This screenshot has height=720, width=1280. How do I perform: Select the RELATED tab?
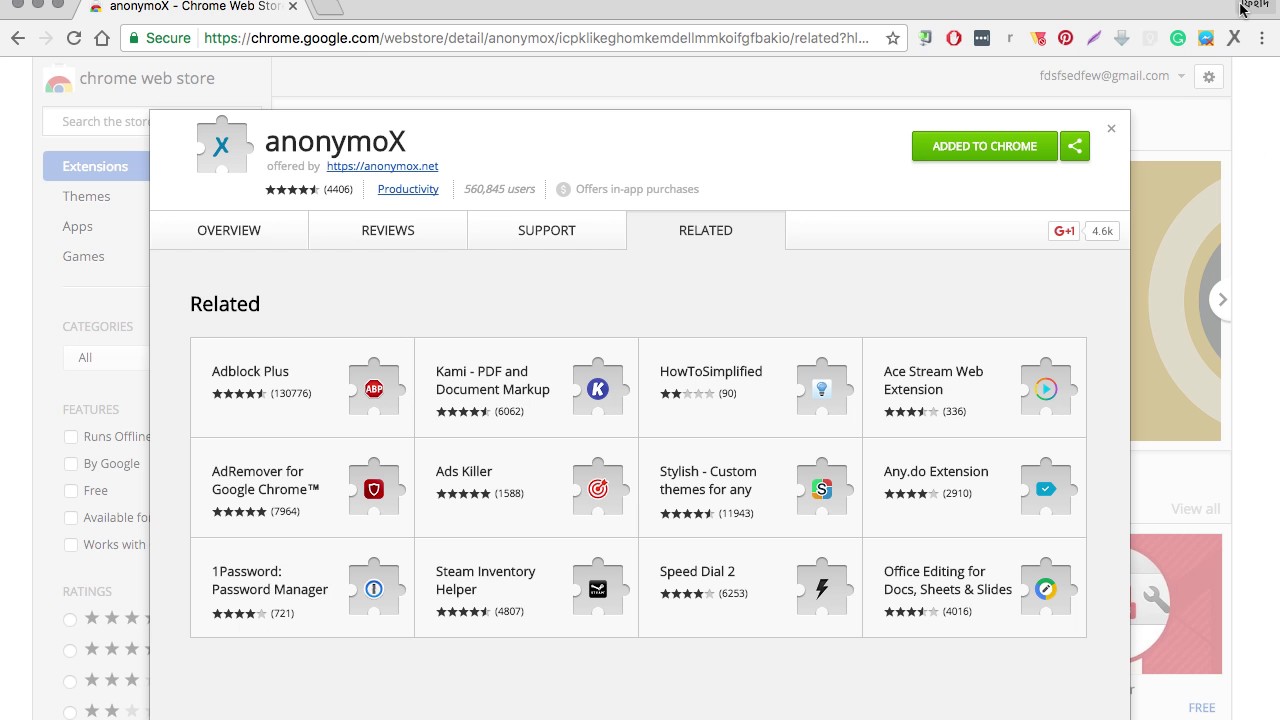pos(706,230)
